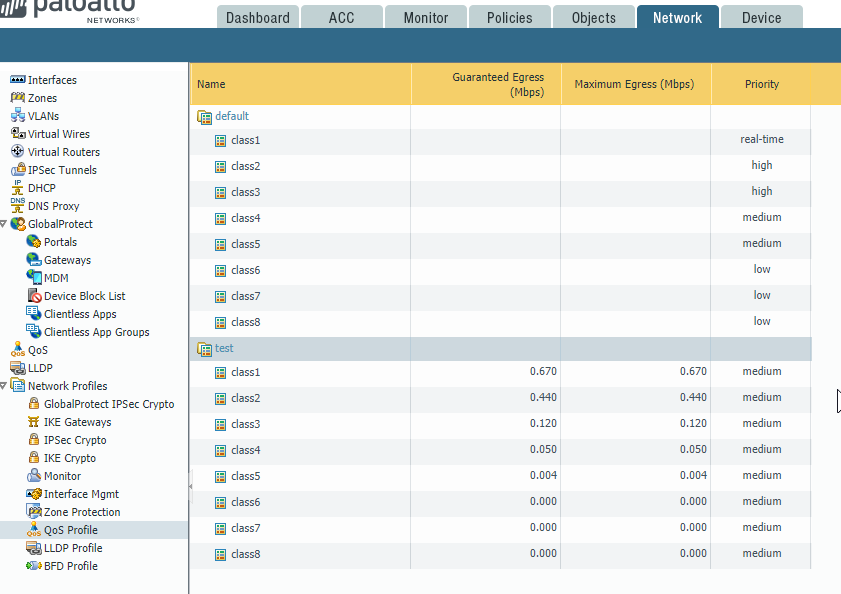The image size is (841, 594).
Task: Collapse the GlobalProtect tree node
Action: (4, 224)
